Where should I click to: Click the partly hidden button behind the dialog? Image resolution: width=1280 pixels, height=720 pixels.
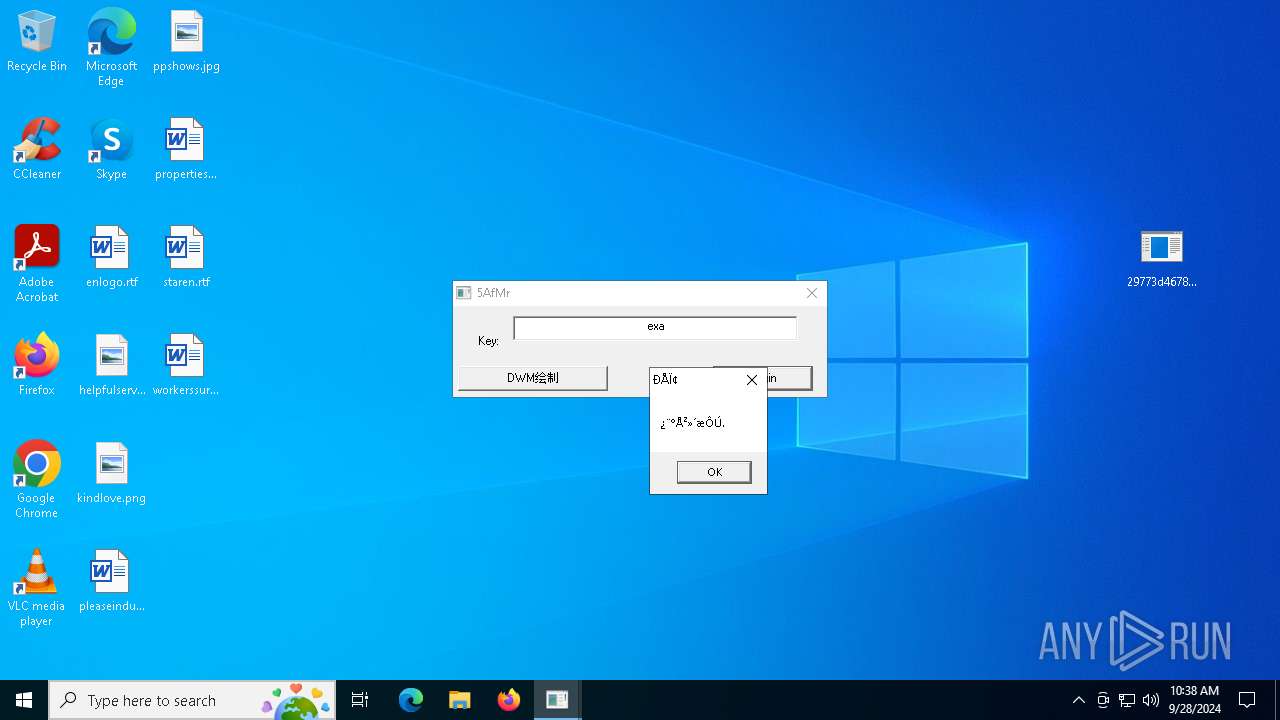coord(789,378)
